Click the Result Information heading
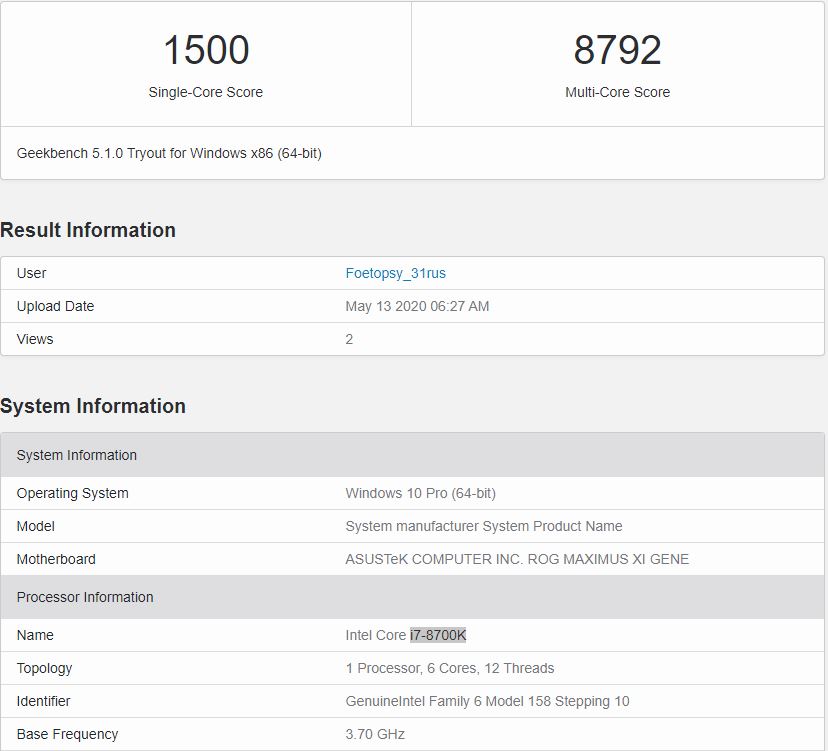 click(x=88, y=230)
